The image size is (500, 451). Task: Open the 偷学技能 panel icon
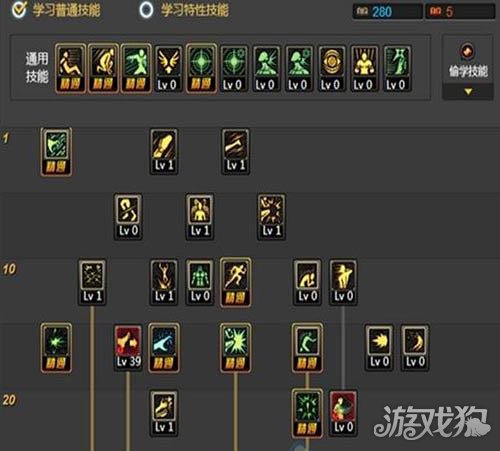point(467,51)
